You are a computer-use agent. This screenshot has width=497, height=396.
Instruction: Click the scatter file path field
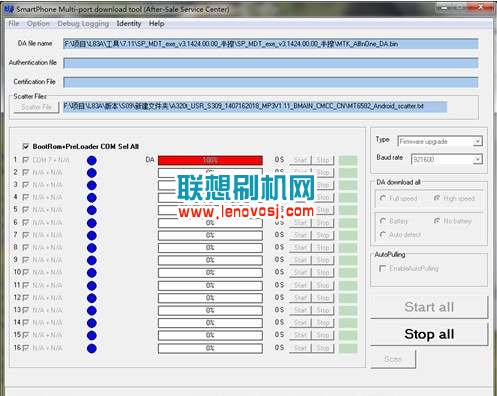click(x=255, y=106)
